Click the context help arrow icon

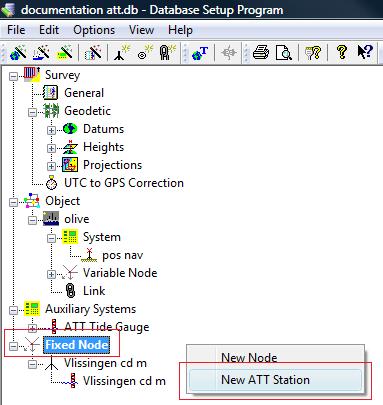point(365,53)
